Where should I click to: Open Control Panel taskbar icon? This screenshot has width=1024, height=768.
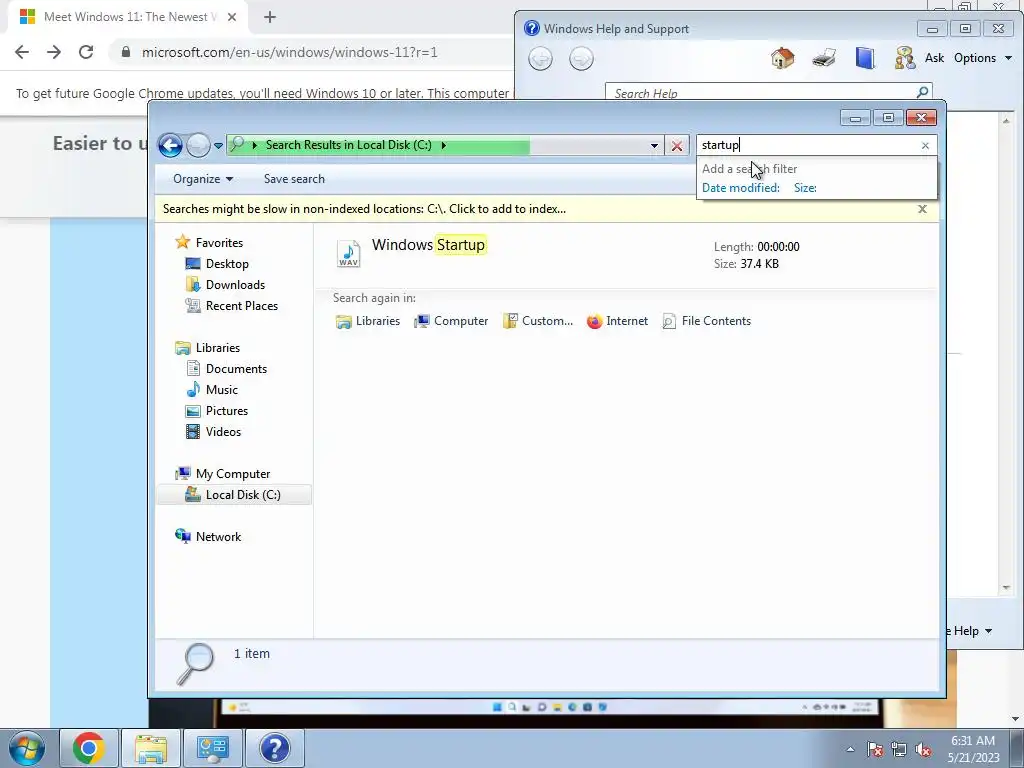tap(213, 748)
